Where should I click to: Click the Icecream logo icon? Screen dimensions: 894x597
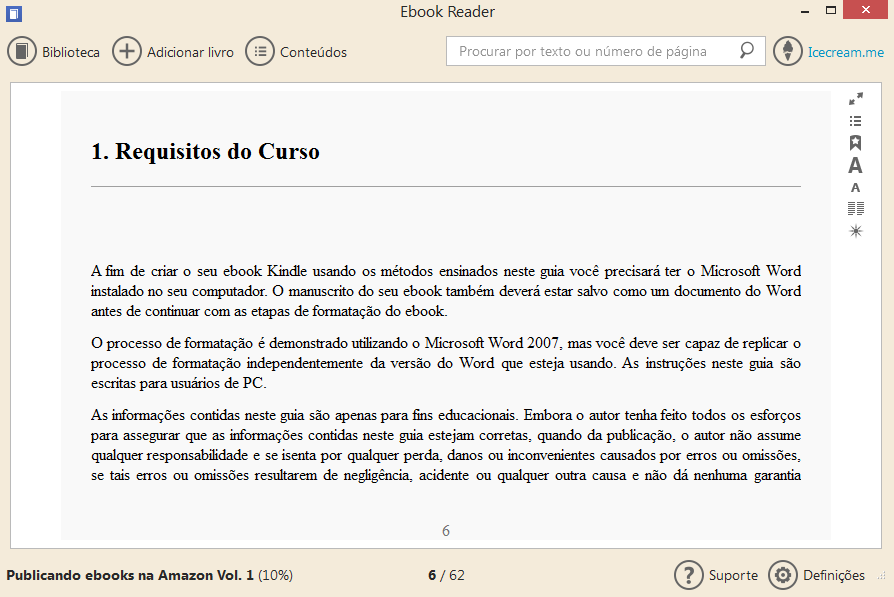pyautogui.click(x=788, y=51)
